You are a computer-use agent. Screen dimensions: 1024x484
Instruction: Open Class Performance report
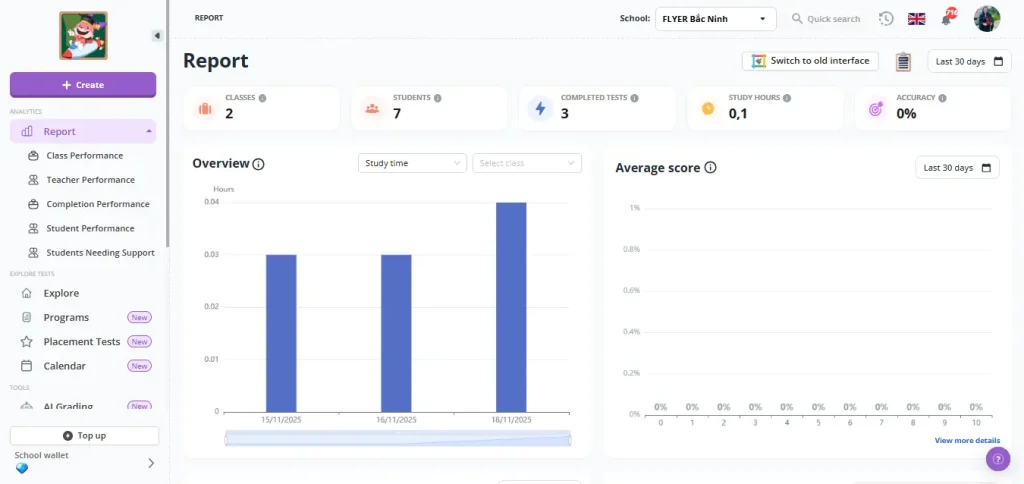coord(84,155)
